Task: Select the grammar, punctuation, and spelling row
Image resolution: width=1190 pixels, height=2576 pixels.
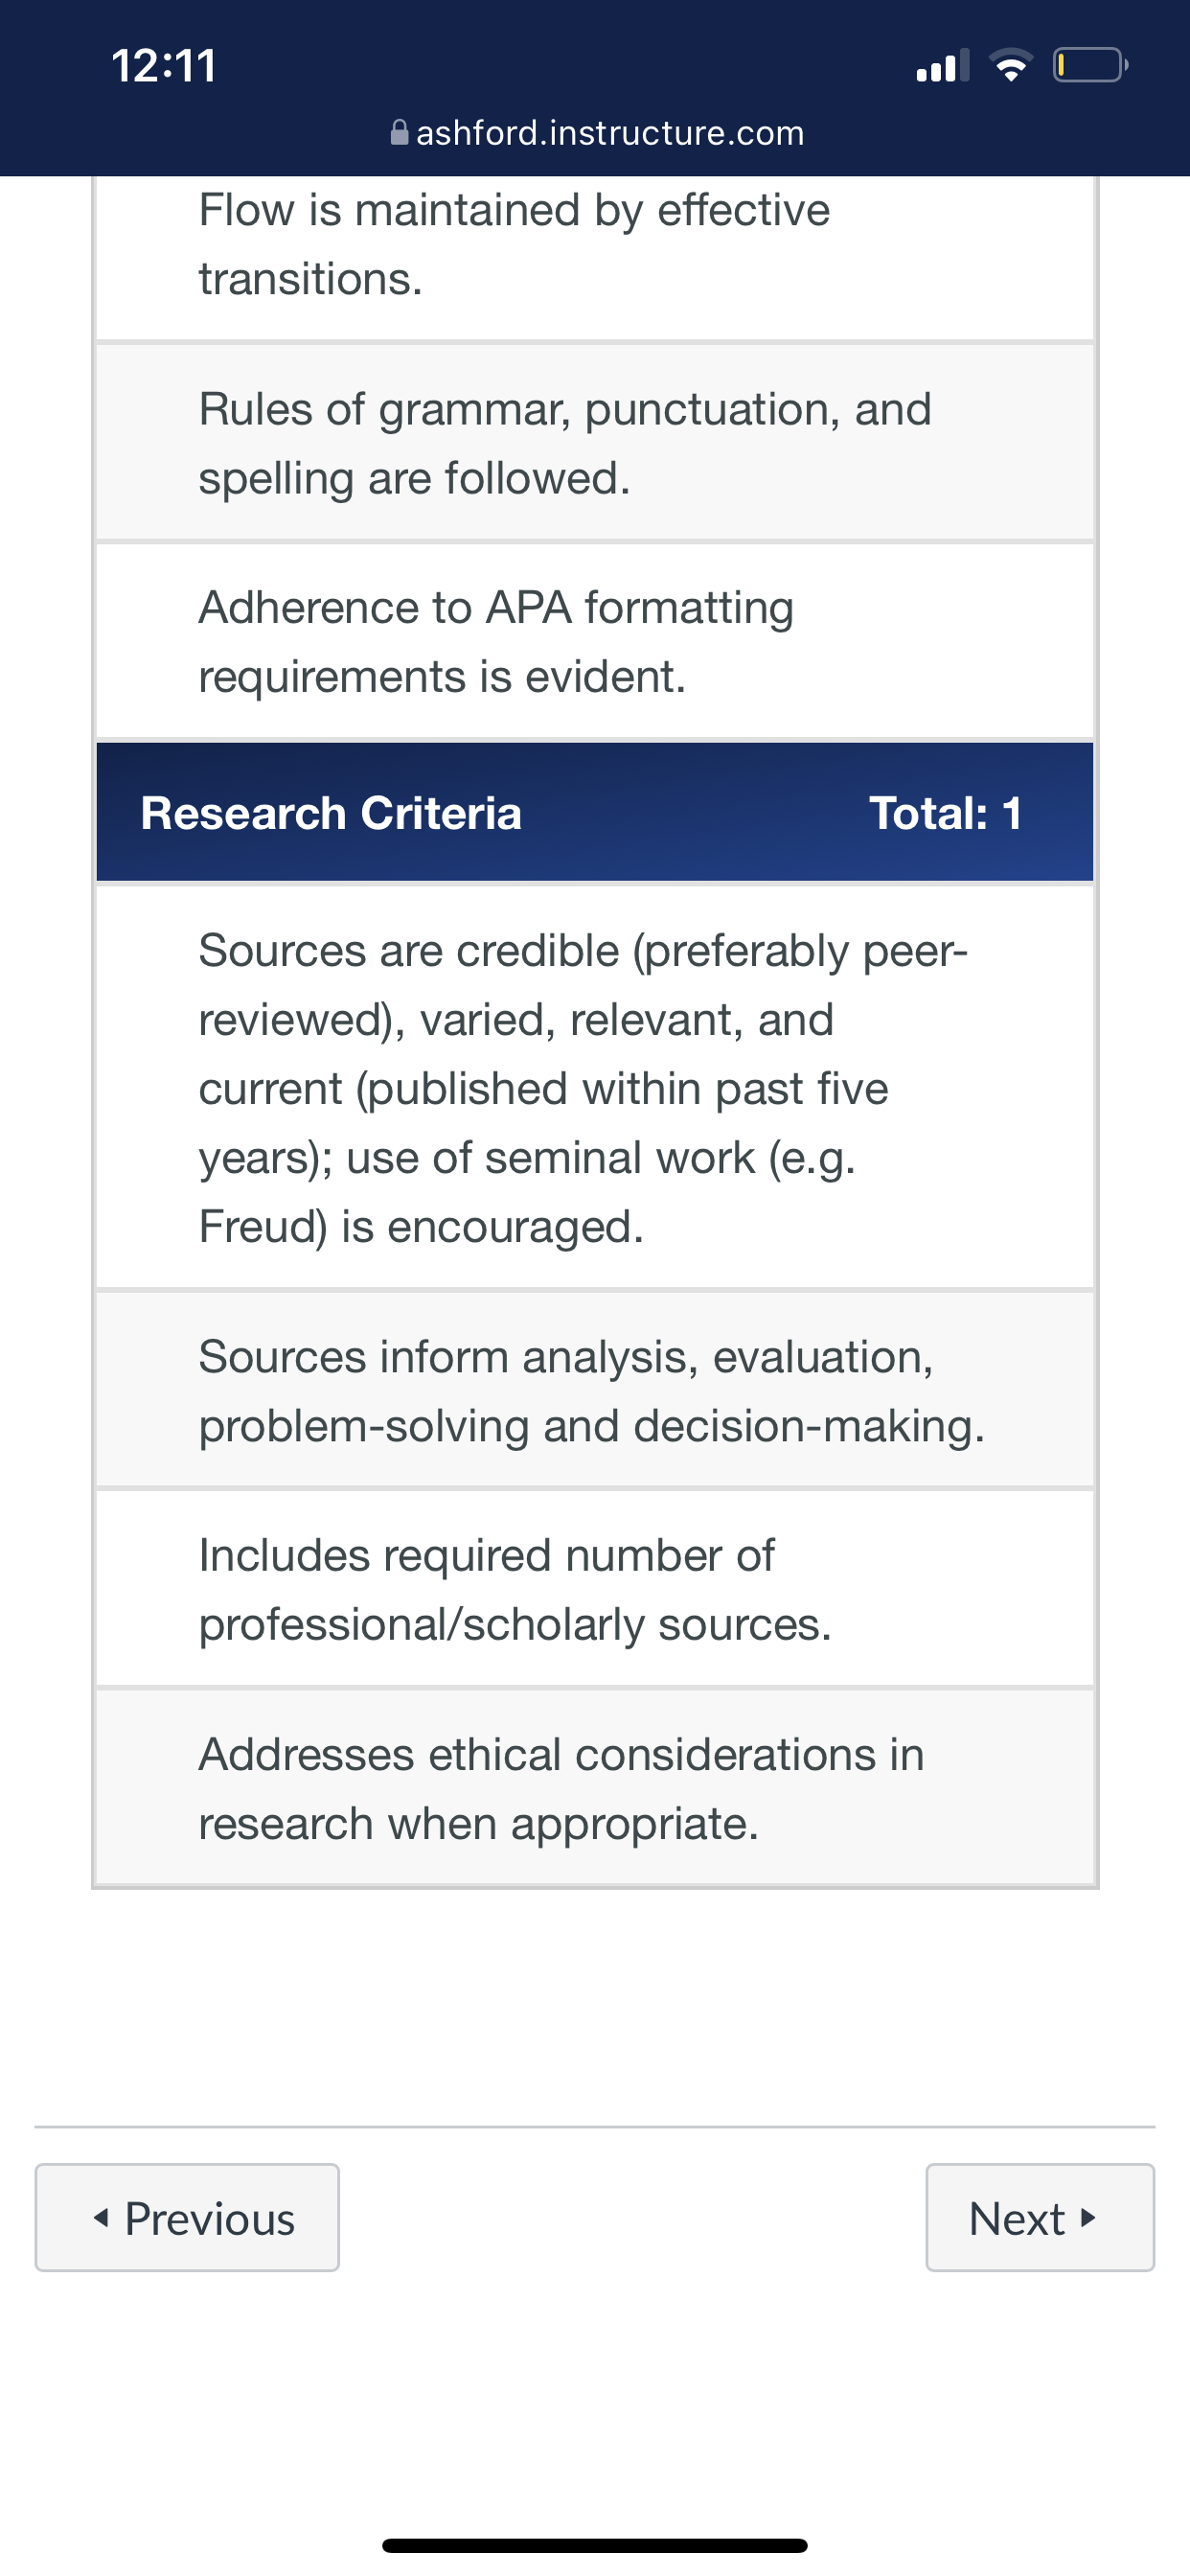Action: pos(595,443)
